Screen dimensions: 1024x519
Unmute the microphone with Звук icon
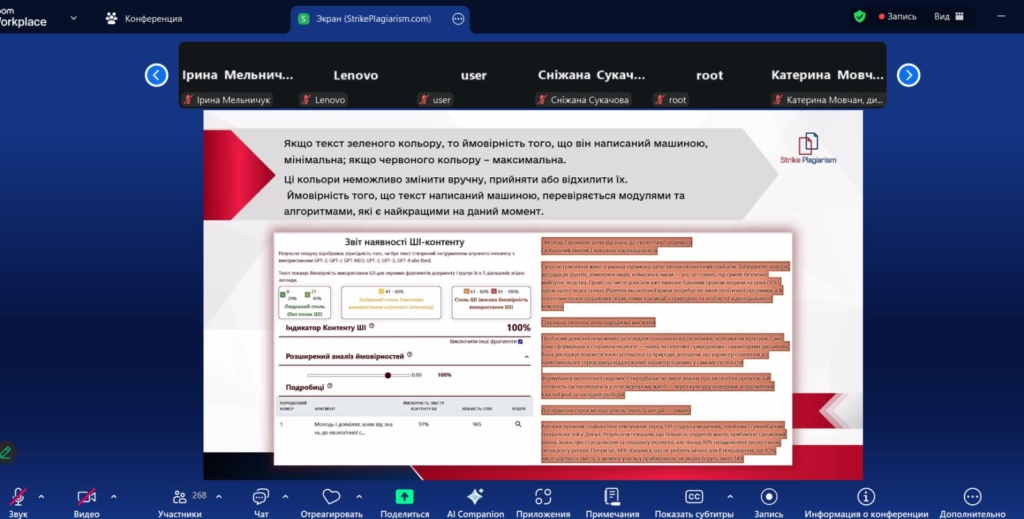pyautogui.click(x=17, y=496)
